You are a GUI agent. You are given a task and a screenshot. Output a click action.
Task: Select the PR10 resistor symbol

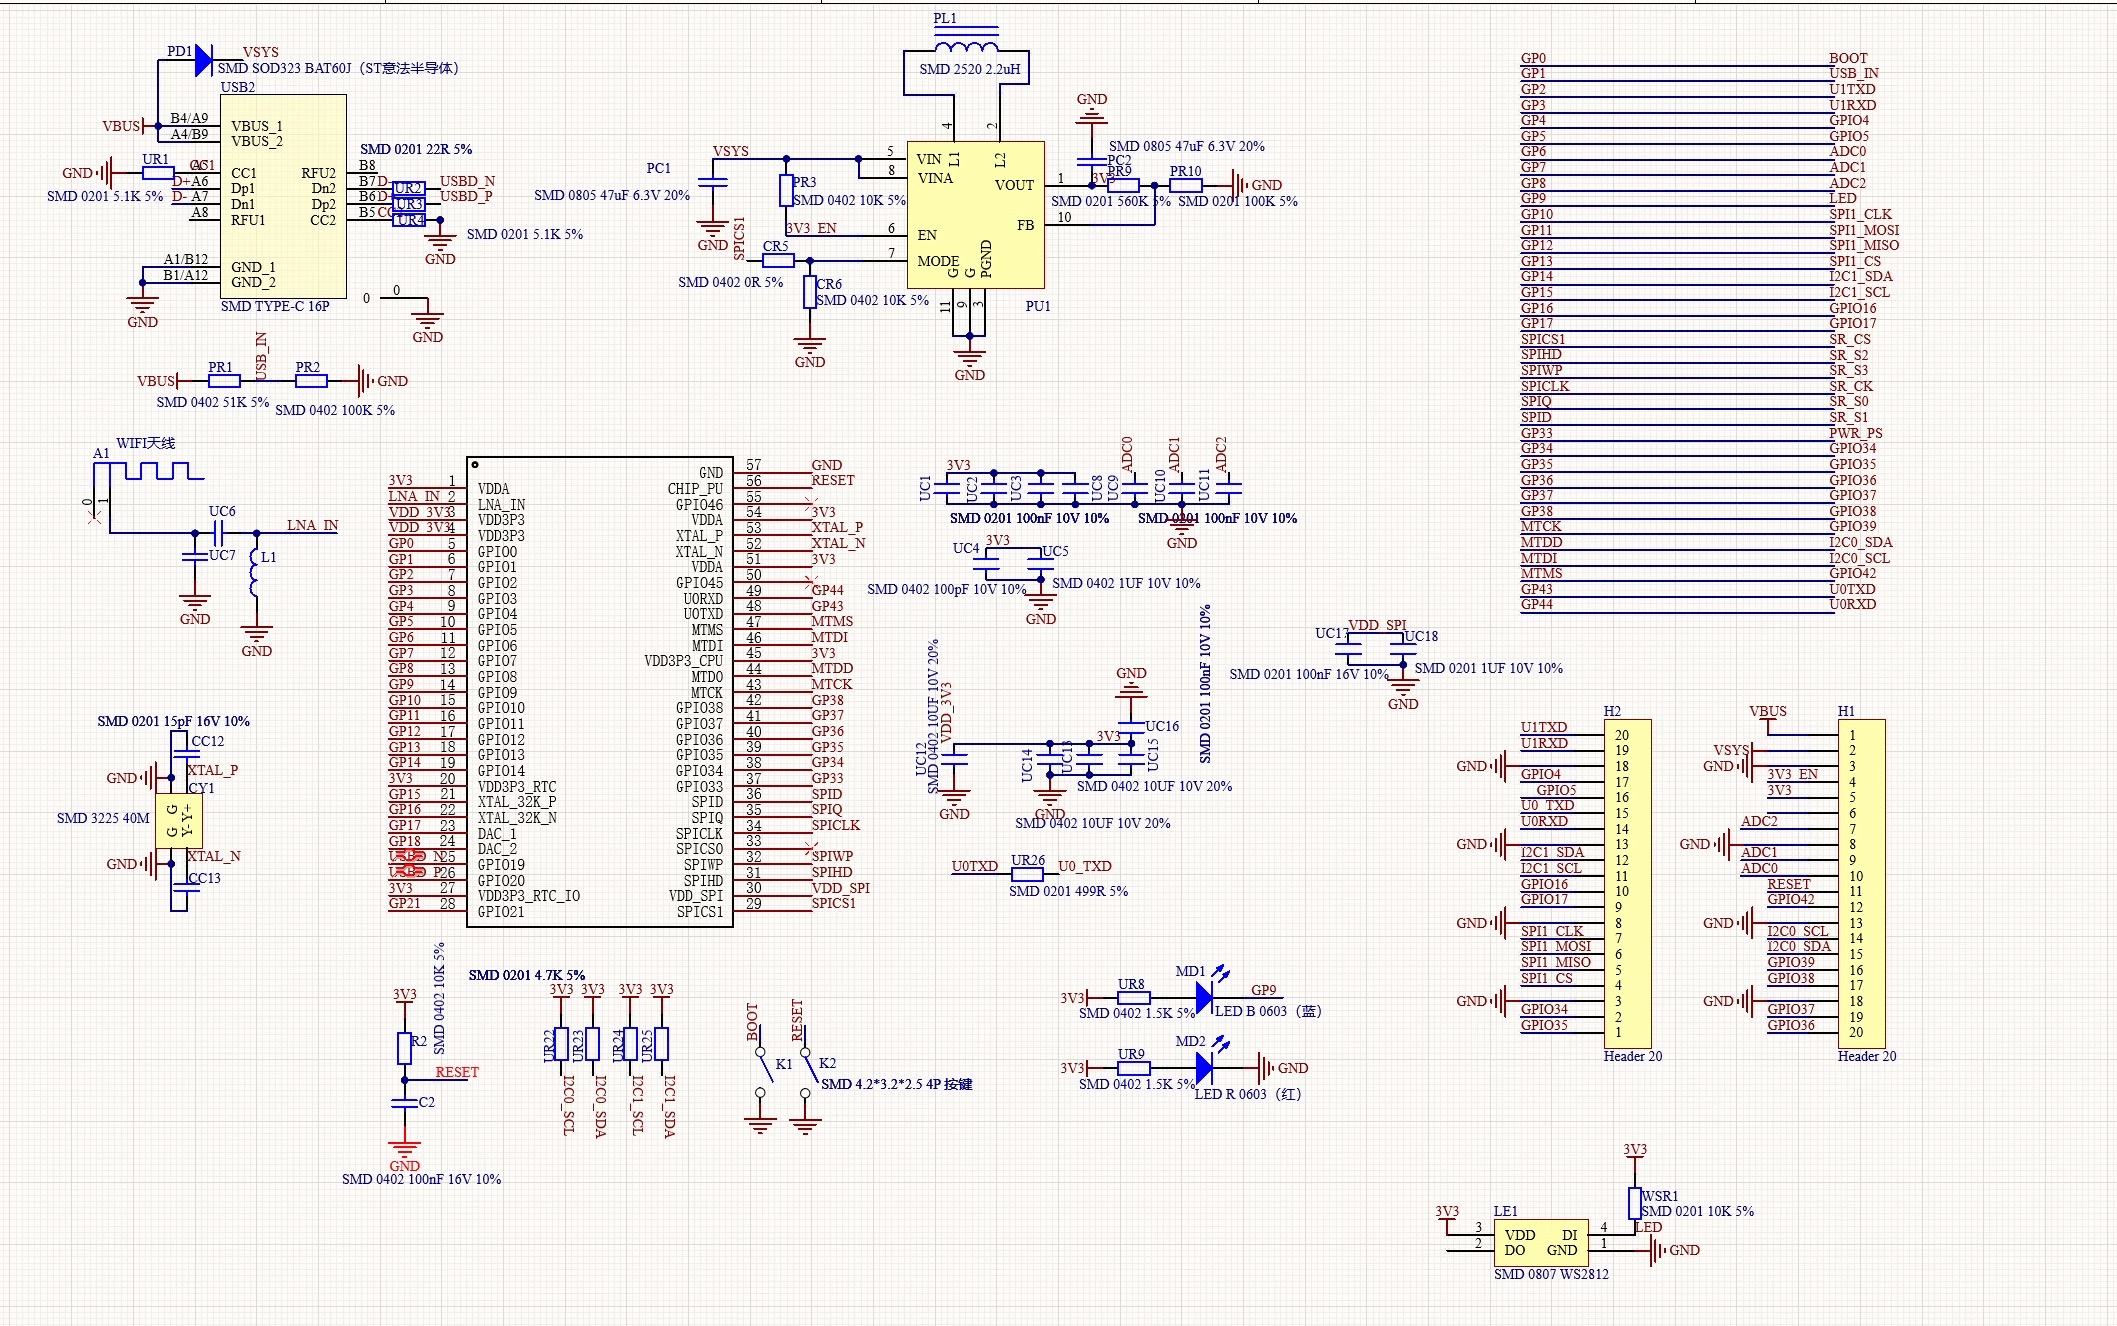pos(1186,185)
